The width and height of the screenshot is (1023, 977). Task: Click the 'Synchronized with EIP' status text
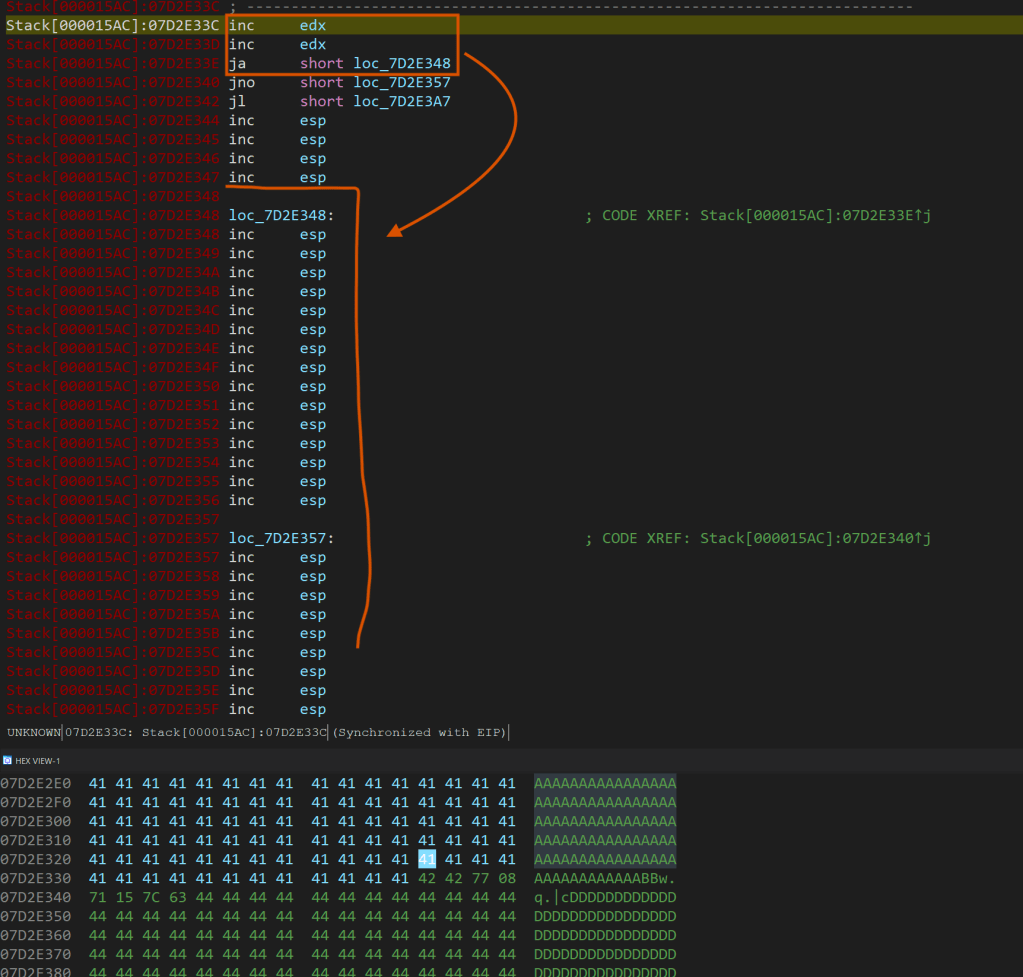coord(420,733)
